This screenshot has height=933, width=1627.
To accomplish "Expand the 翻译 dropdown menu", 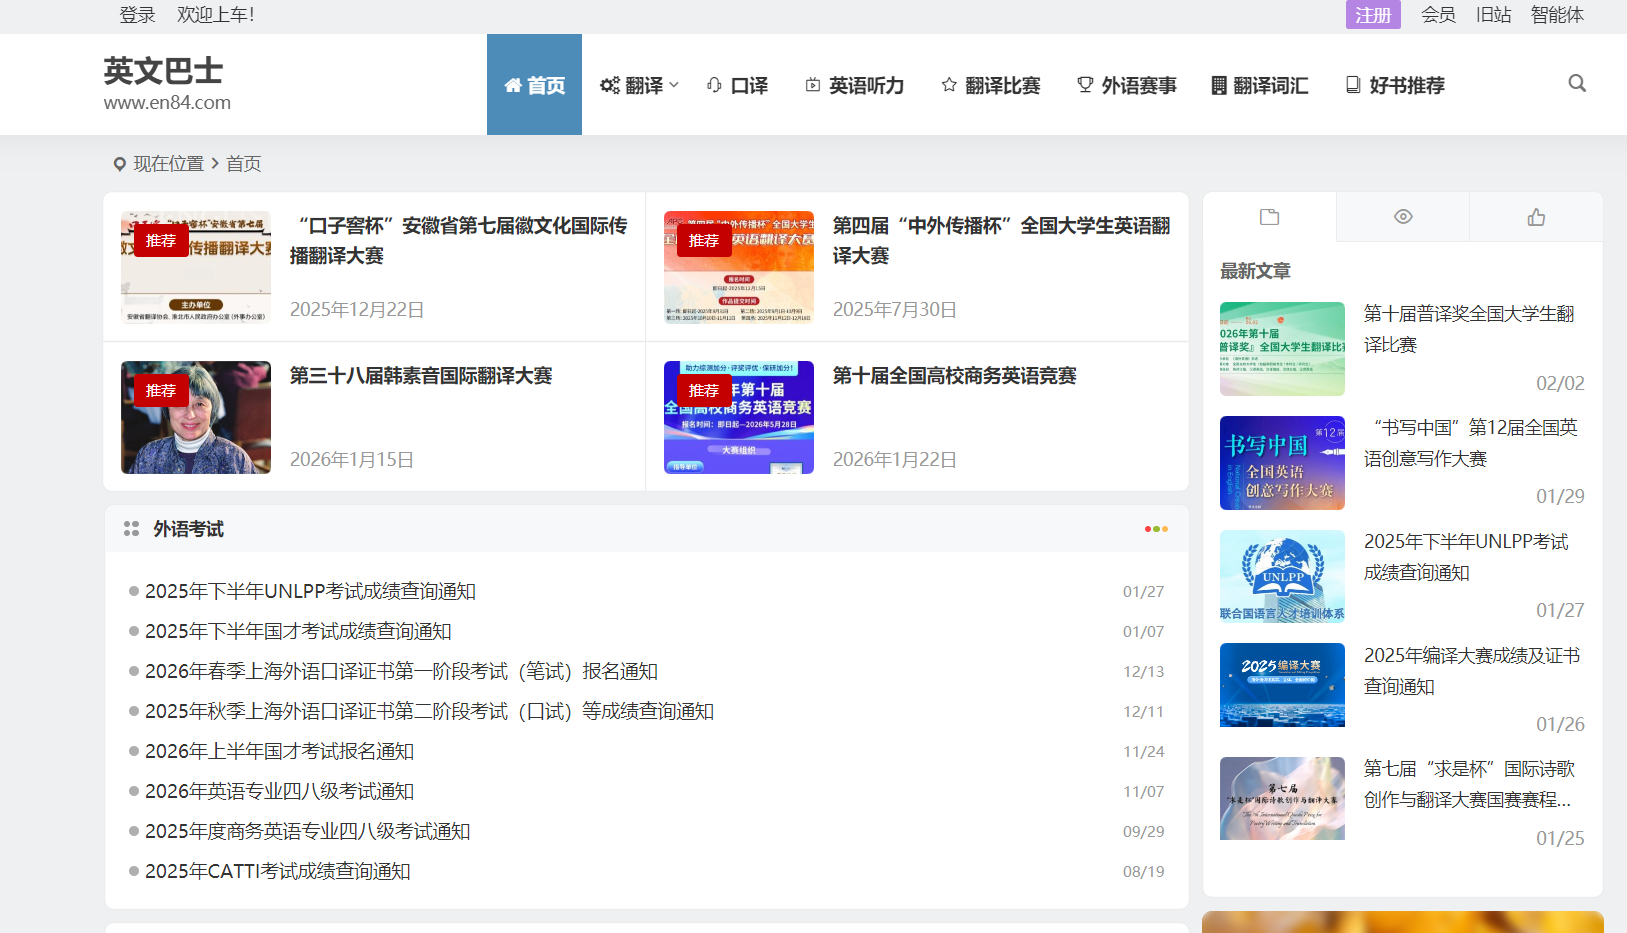I will [x=639, y=85].
